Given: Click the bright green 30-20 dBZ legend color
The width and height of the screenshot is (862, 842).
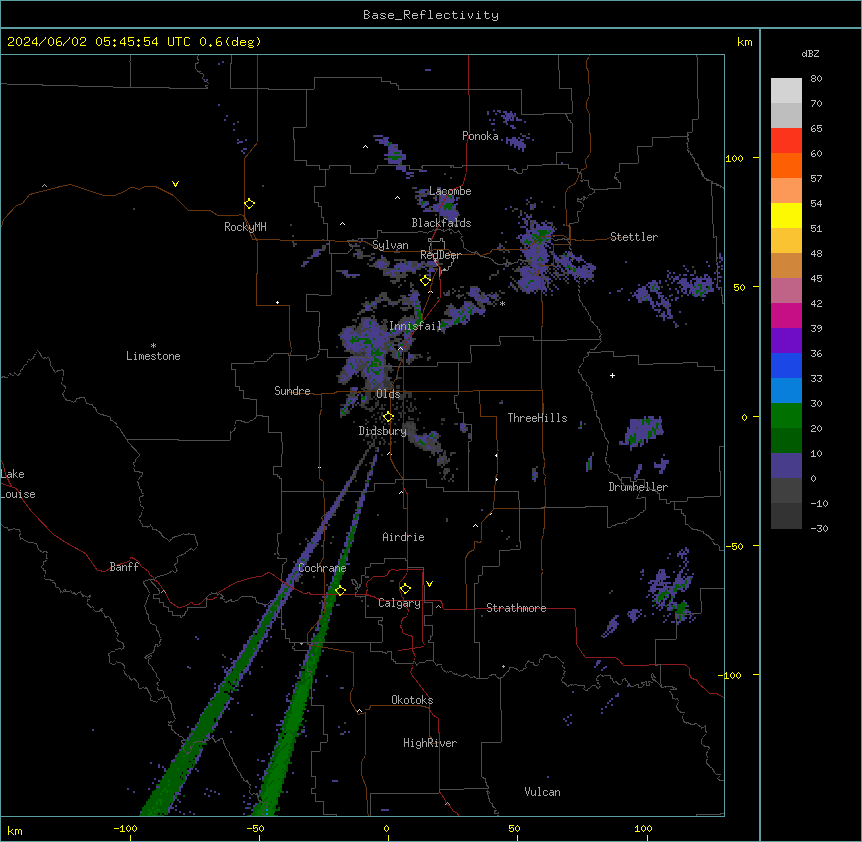Looking at the screenshot, I should [x=786, y=416].
